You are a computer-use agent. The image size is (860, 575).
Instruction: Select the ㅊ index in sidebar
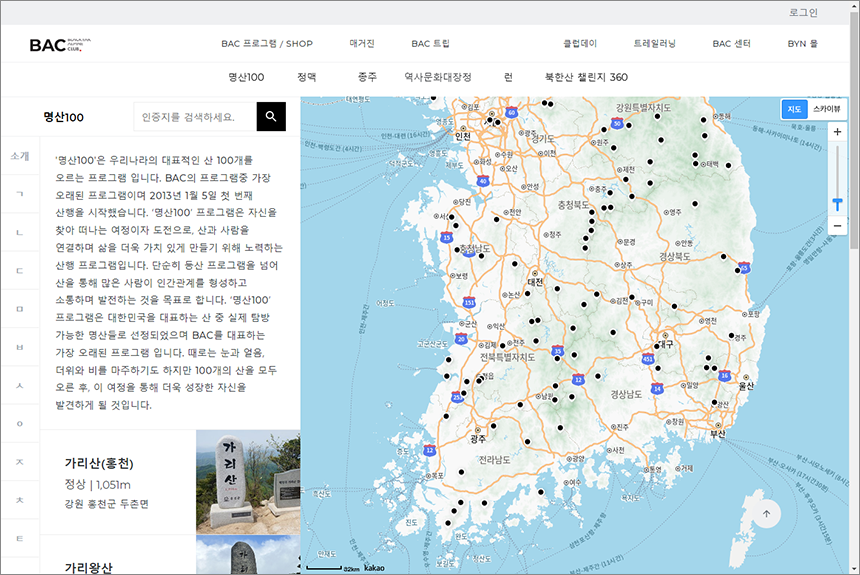pos(20,500)
